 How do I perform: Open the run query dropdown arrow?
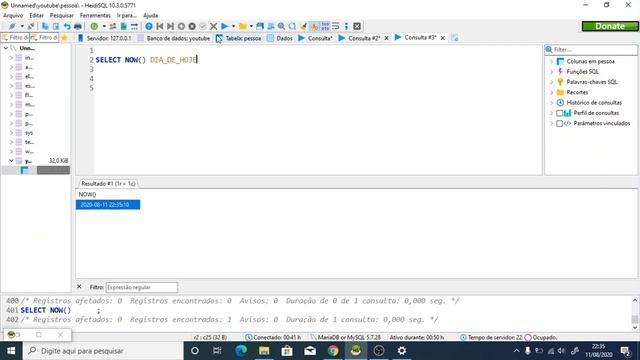tap(233, 26)
